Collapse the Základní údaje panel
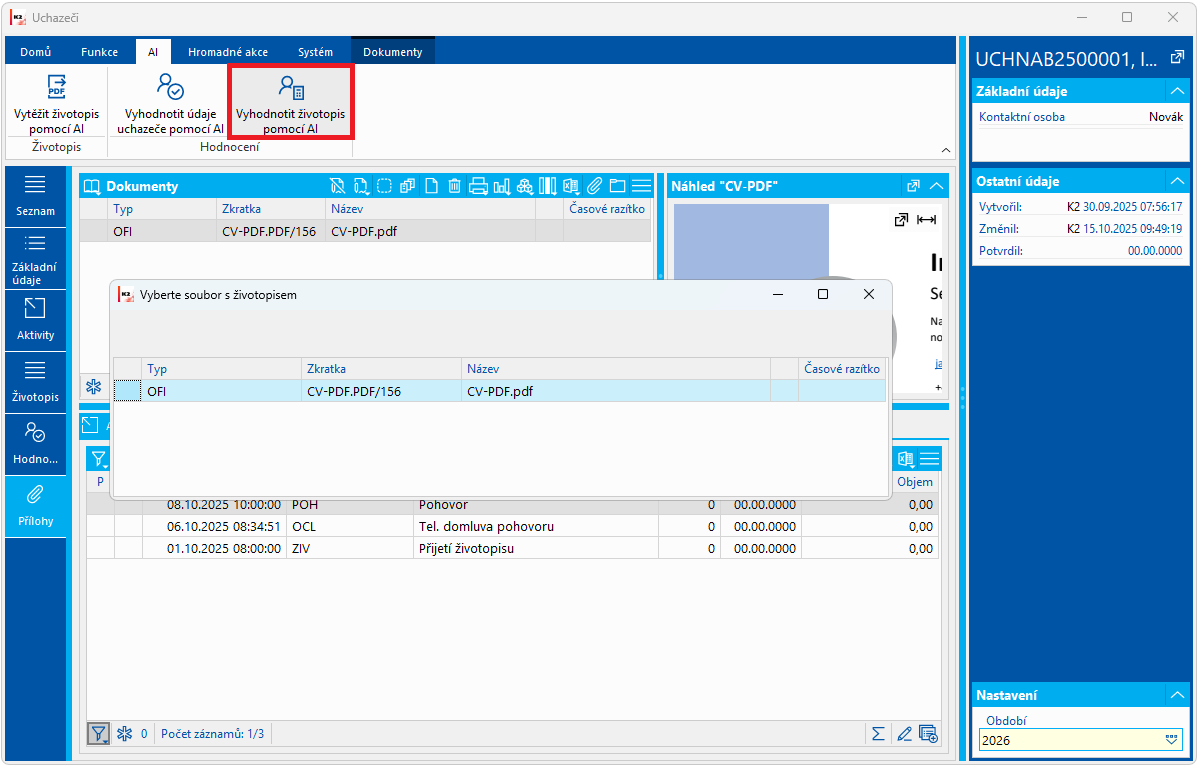 1177,91
